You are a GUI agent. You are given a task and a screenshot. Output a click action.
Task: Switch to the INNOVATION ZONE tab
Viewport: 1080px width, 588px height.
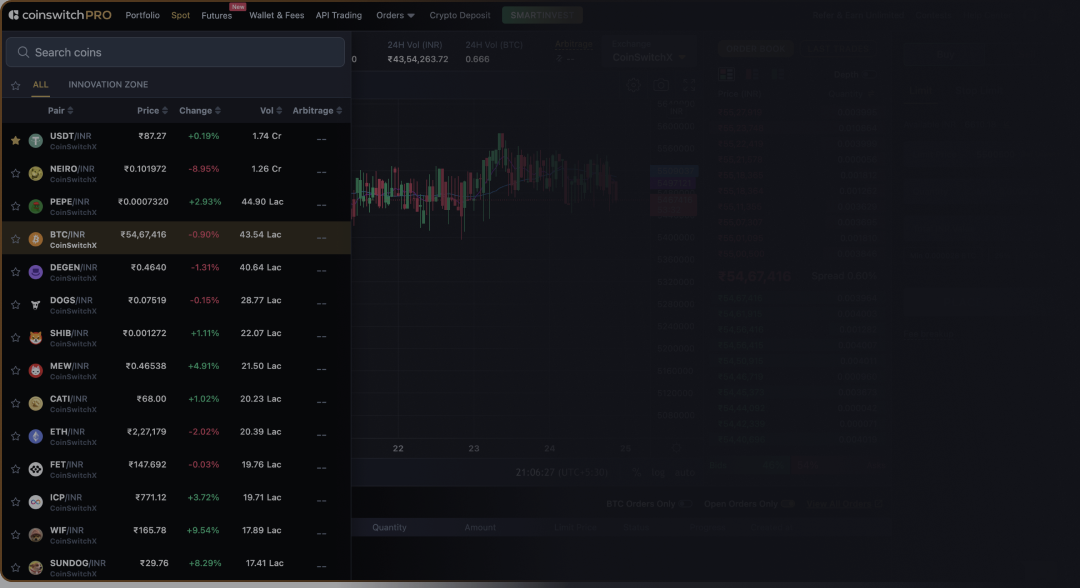coord(108,84)
